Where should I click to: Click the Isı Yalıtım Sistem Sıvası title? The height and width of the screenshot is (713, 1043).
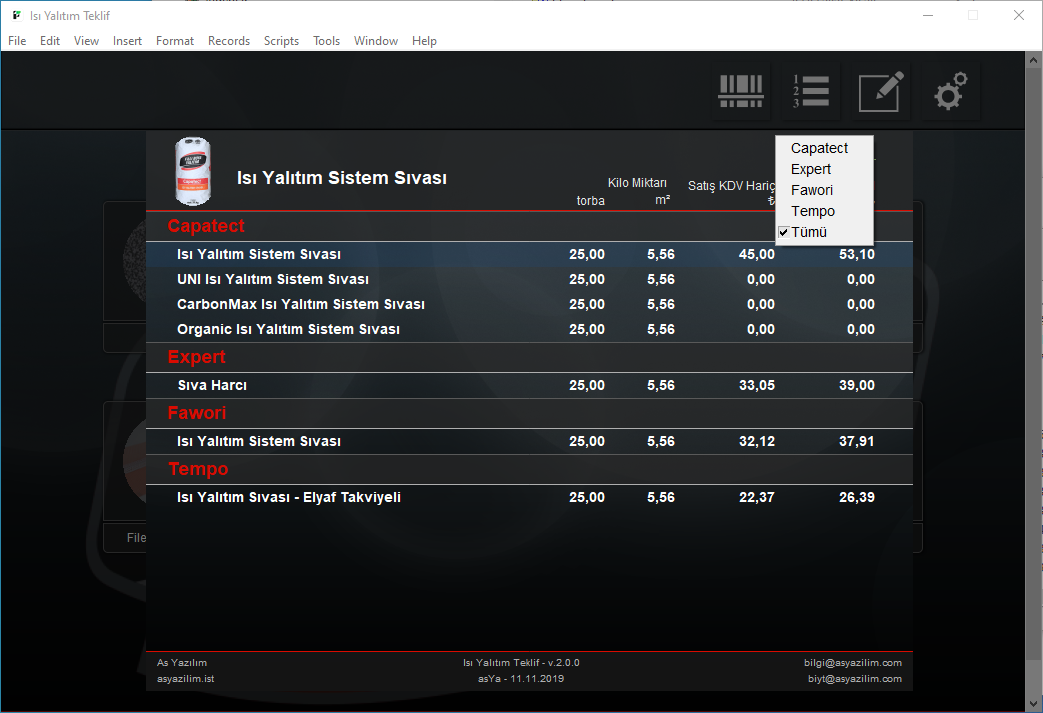pyautogui.click(x=342, y=178)
